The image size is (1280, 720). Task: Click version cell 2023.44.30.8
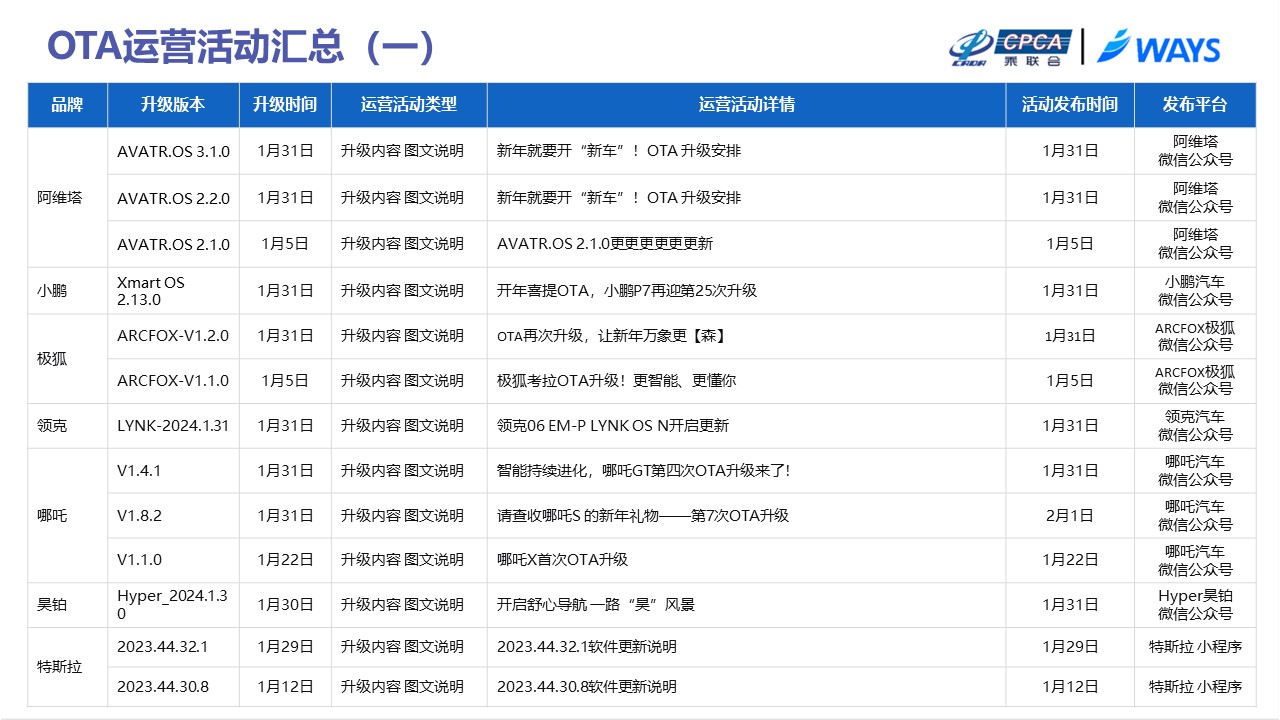[173, 687]
